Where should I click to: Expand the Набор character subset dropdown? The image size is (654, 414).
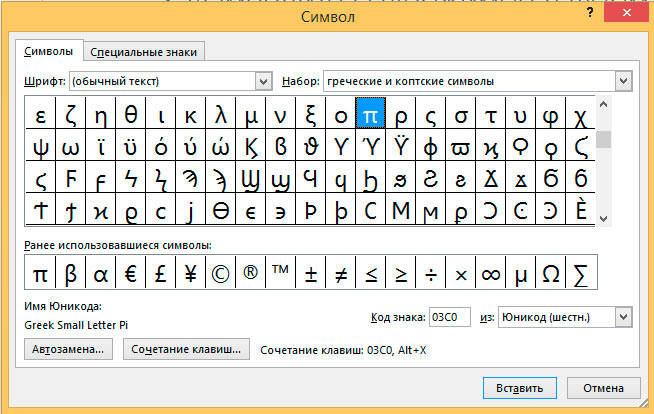[623, 81]
